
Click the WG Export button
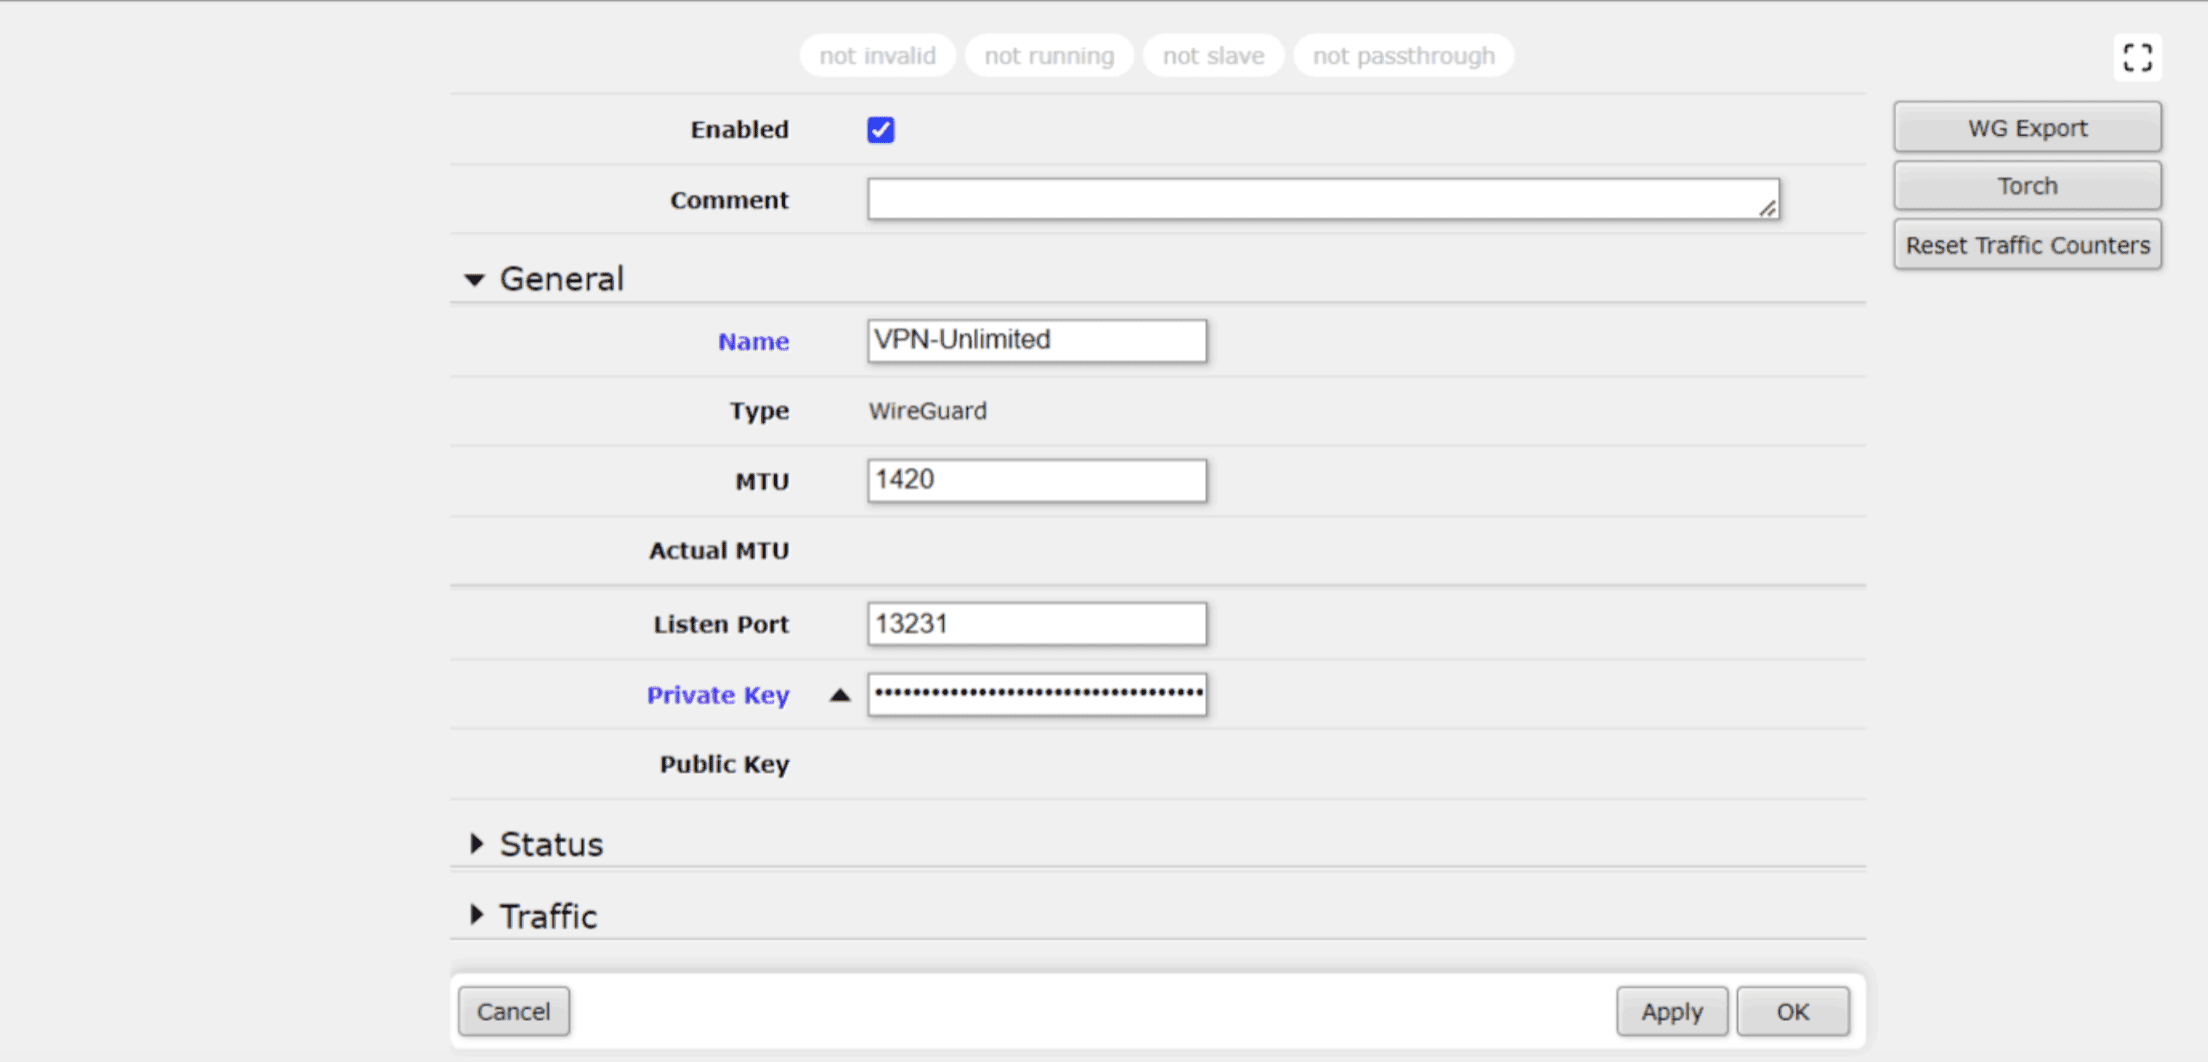[2026, 127]
